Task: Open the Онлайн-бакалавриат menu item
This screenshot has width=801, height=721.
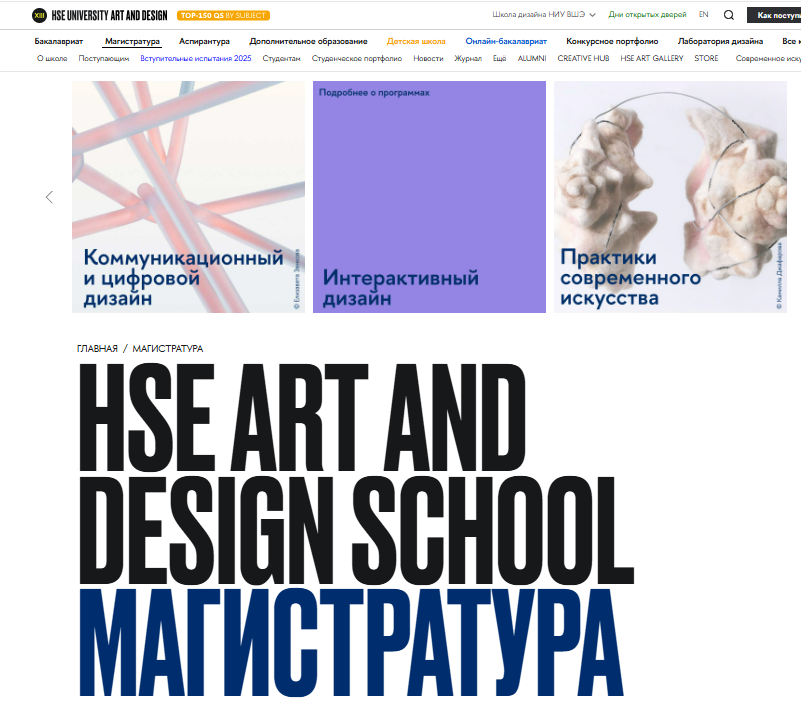Action: [506, 41]
